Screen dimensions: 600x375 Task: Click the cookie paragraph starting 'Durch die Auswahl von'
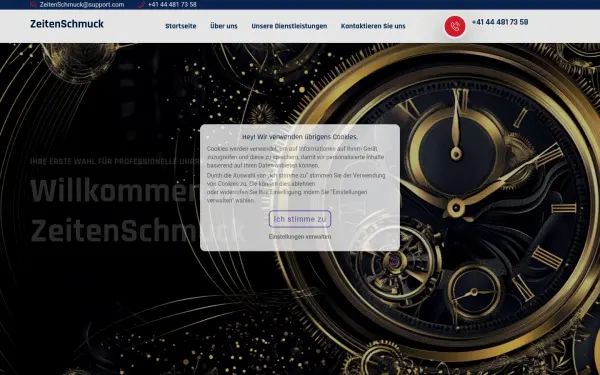coord(296,188)
